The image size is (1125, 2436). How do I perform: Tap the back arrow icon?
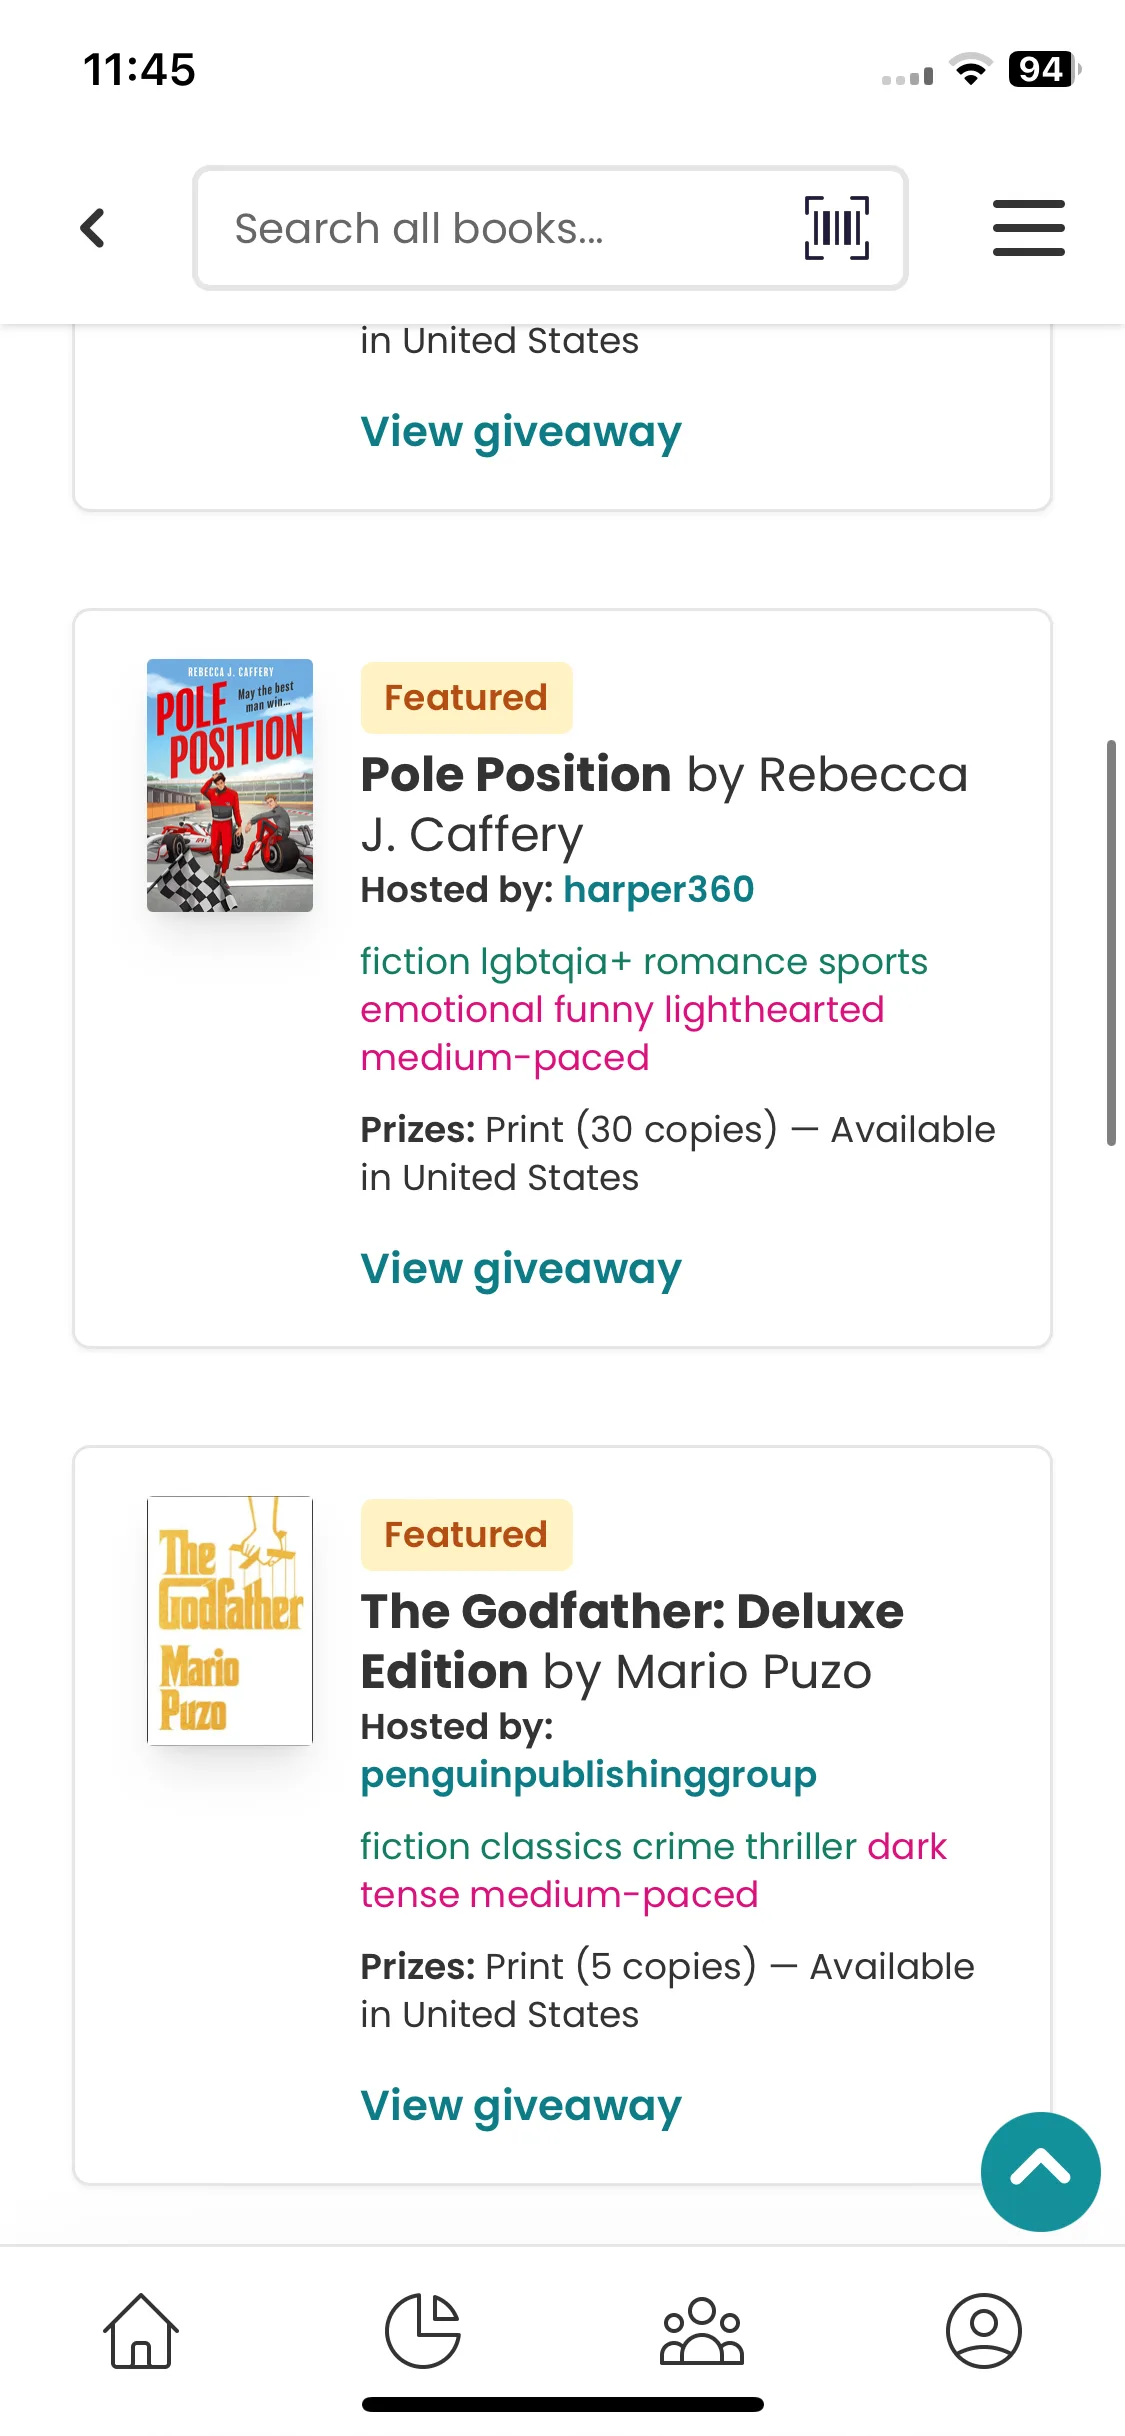pyautogui.click(x=93, y=228)
